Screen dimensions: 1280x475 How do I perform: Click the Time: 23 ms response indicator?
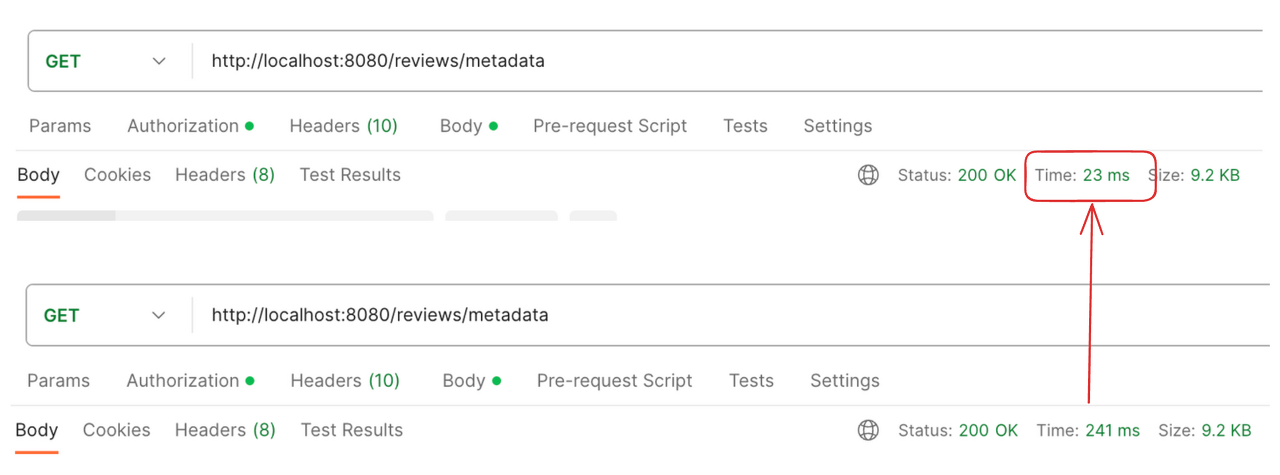tap(1082, 175)
